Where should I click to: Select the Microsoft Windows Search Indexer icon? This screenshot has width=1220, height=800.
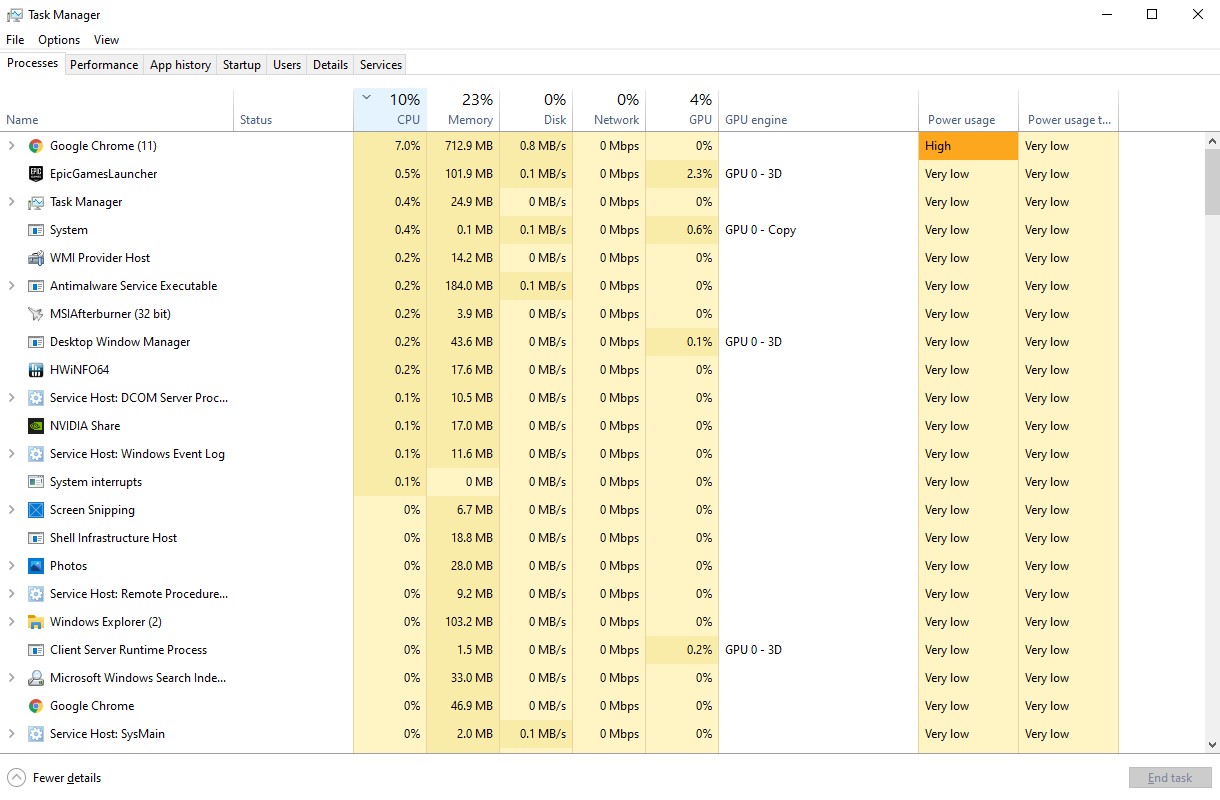[x=36, y=678]
